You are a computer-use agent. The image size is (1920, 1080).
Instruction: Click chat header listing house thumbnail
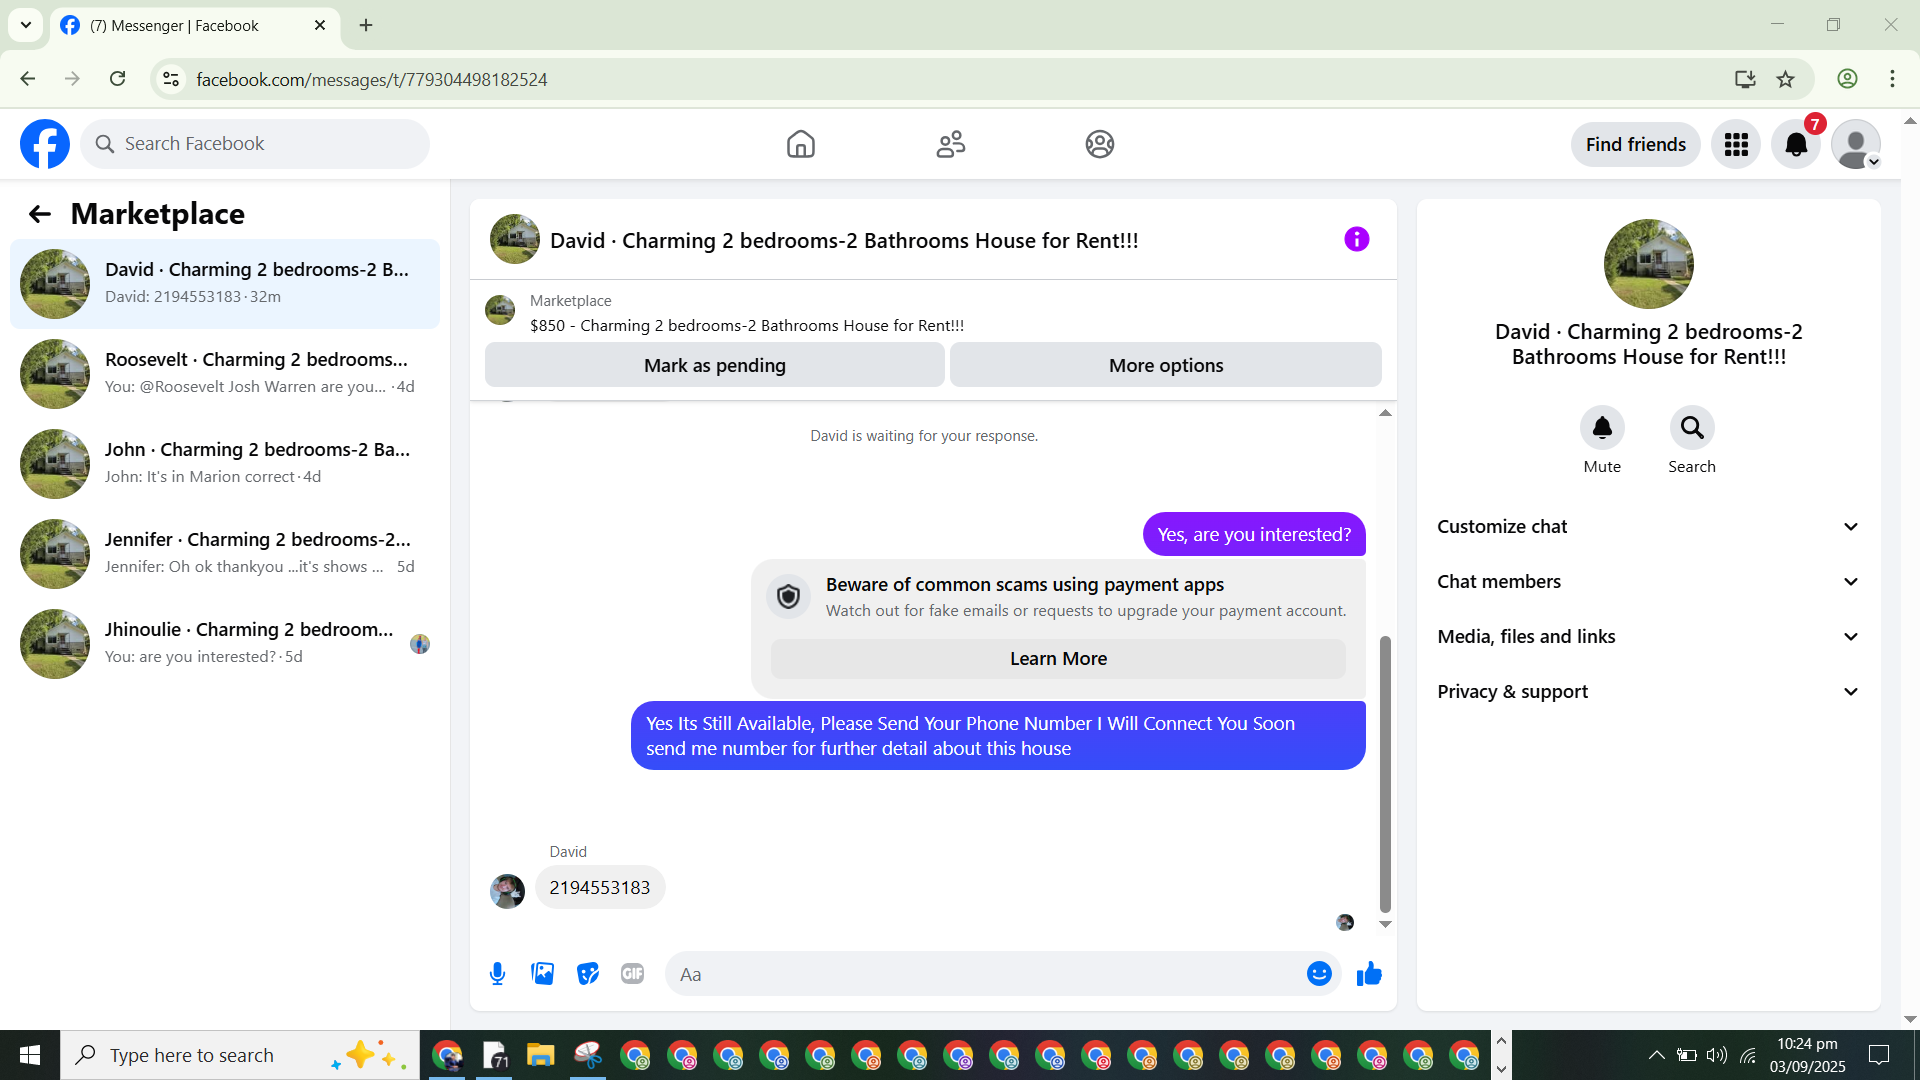[515, 240]
